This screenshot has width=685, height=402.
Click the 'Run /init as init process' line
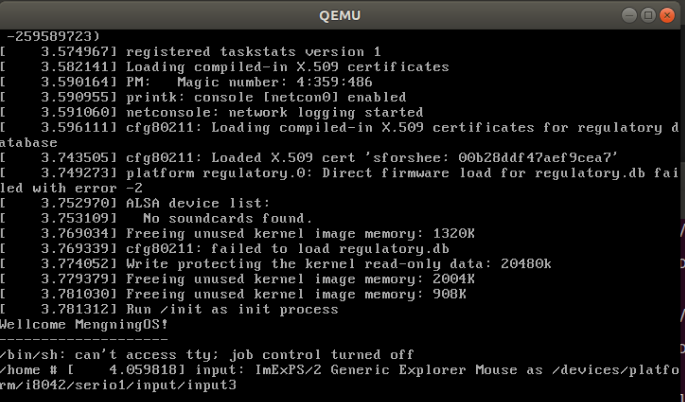point(232,310)
